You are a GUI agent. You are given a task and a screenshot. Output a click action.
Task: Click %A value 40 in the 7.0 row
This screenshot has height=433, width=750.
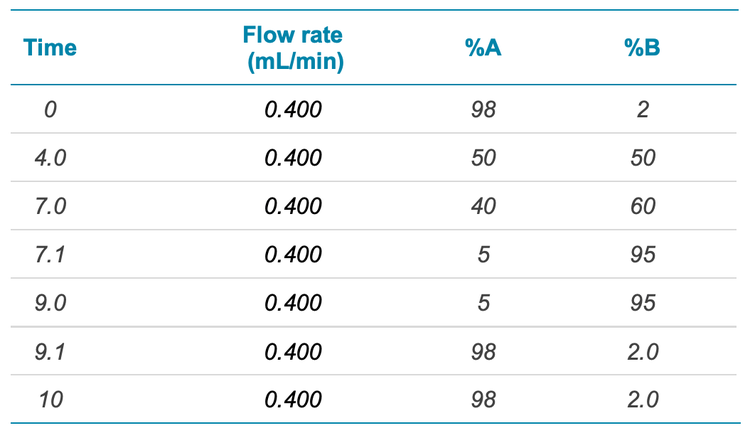point(484,206)
